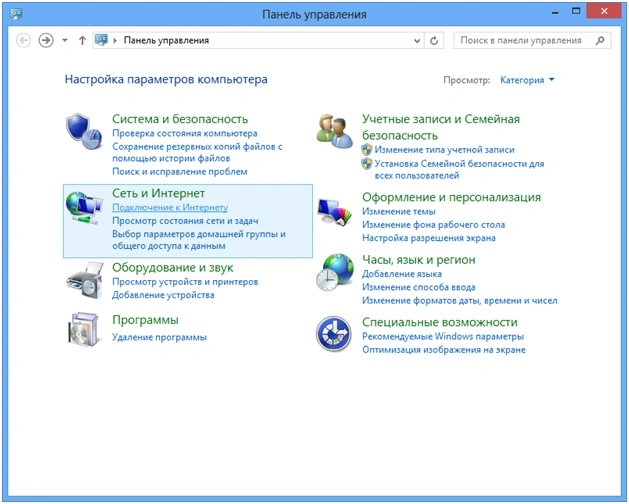Refresh the Control Panel view
Image resolution: width=629 pixels, height=504 pixels.
tap(434, 41)
